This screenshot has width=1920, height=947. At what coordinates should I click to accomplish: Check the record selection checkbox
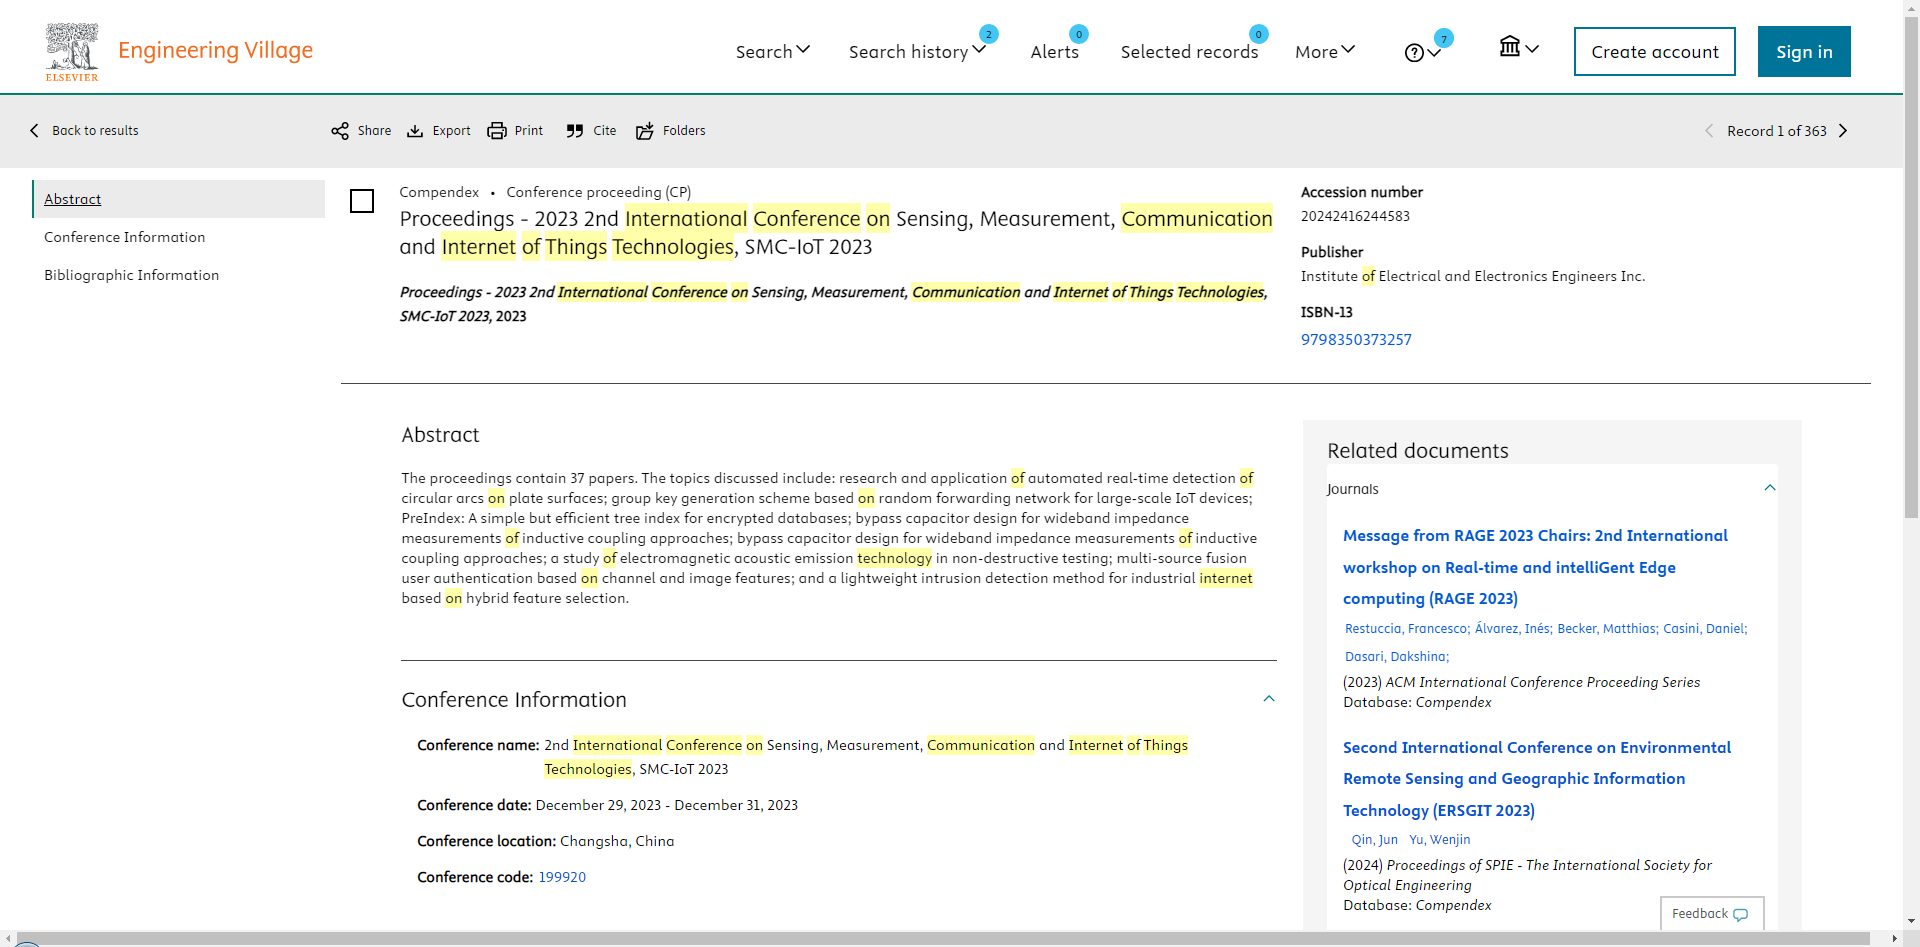(x=362, y=201)
